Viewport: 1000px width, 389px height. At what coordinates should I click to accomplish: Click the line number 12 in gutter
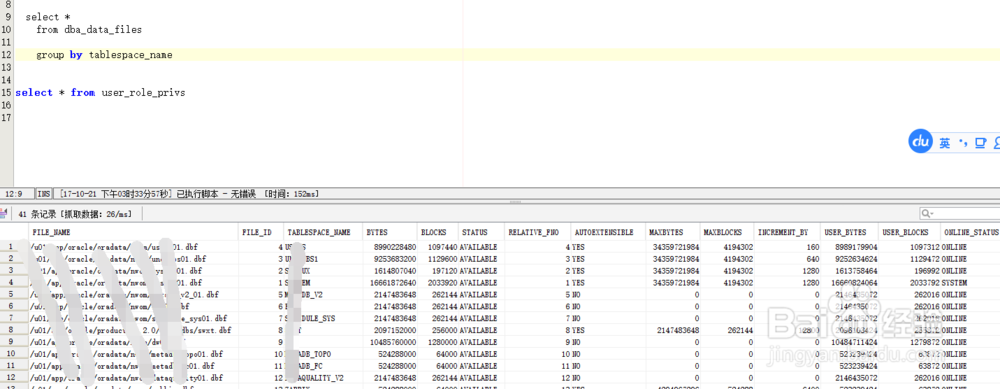pos(6,55)
